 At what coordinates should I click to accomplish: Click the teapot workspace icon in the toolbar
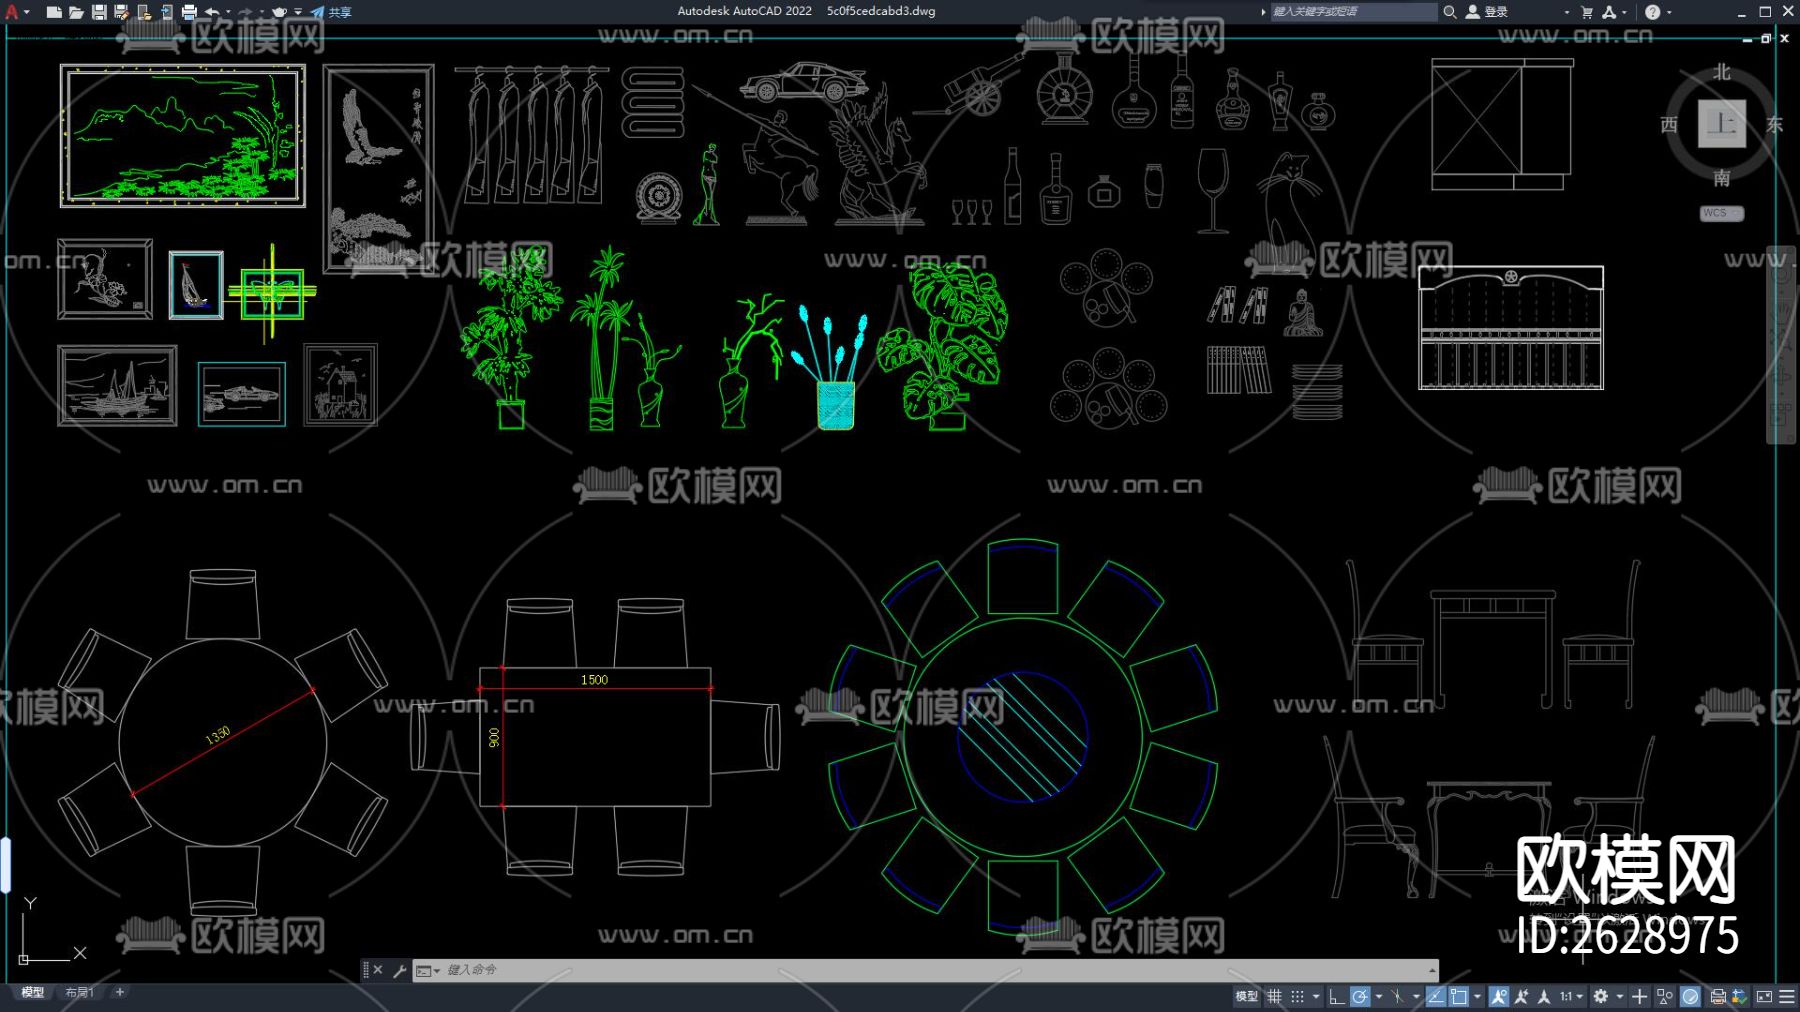click(x=279, y=12)
